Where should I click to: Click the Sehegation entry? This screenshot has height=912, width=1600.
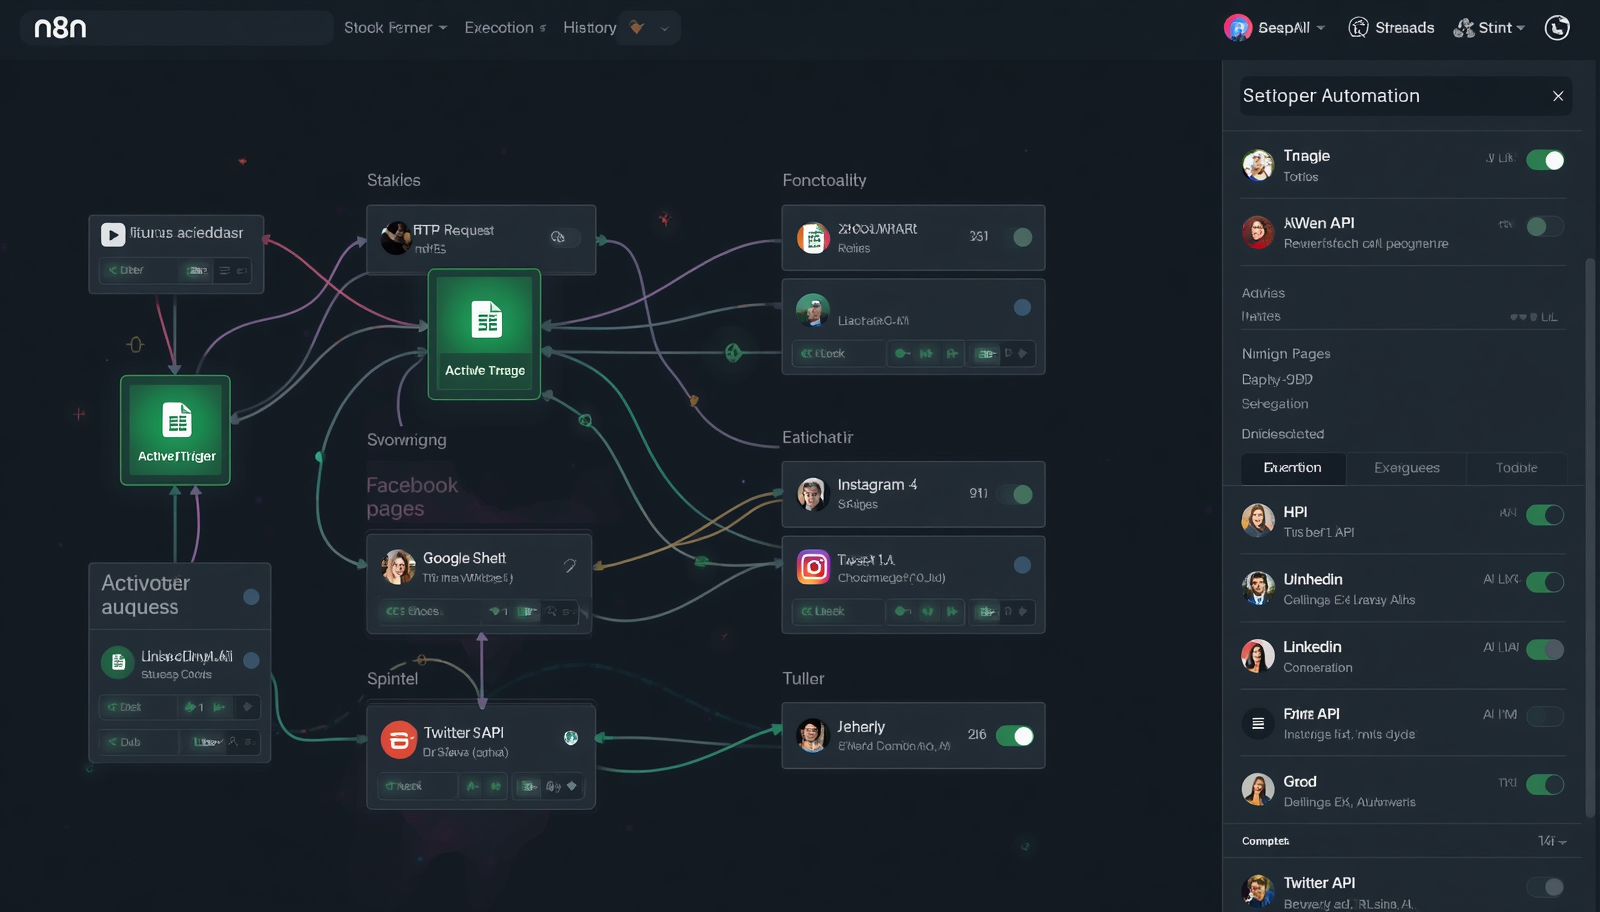pos(1275,404)
